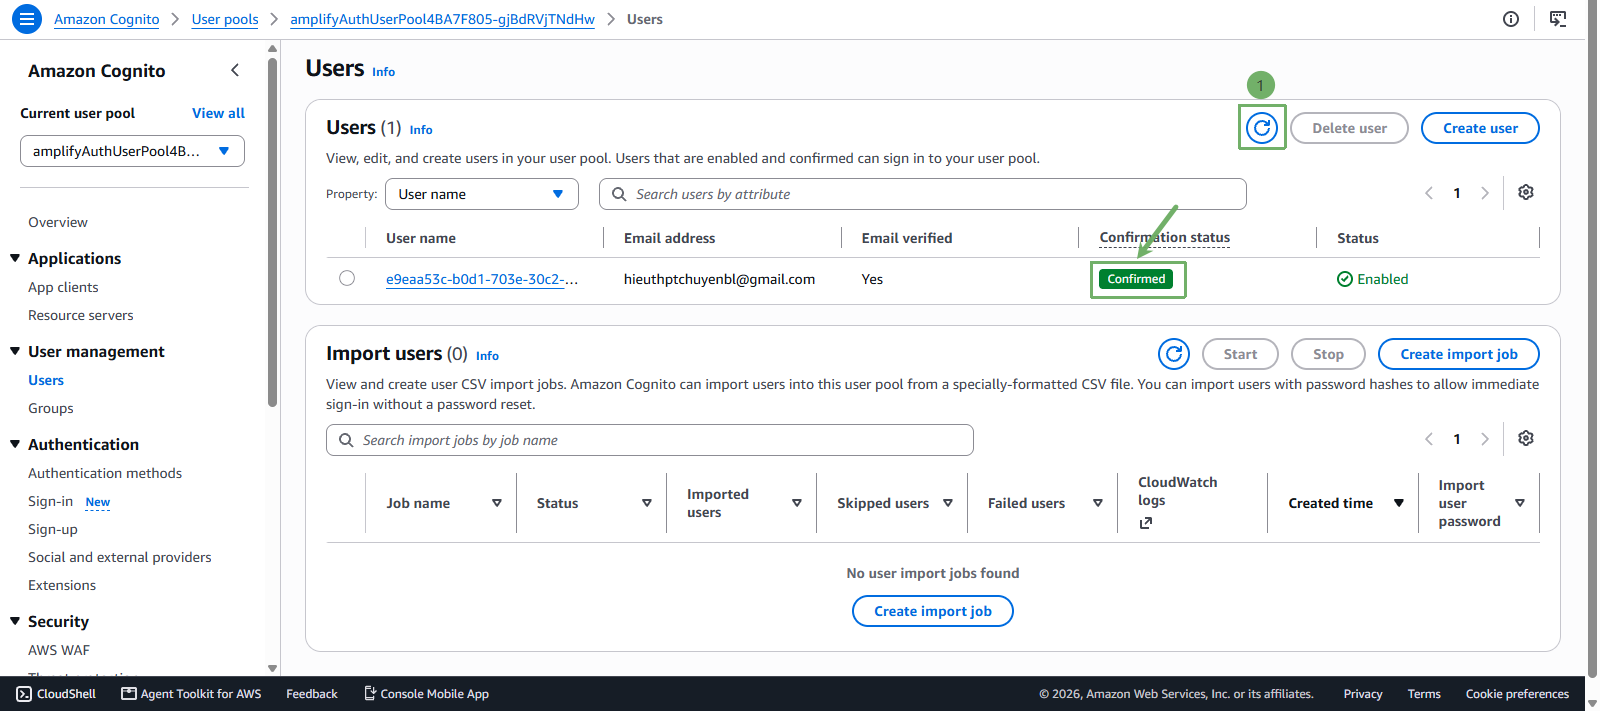Click the info circle icon in header

(1511, 19)
